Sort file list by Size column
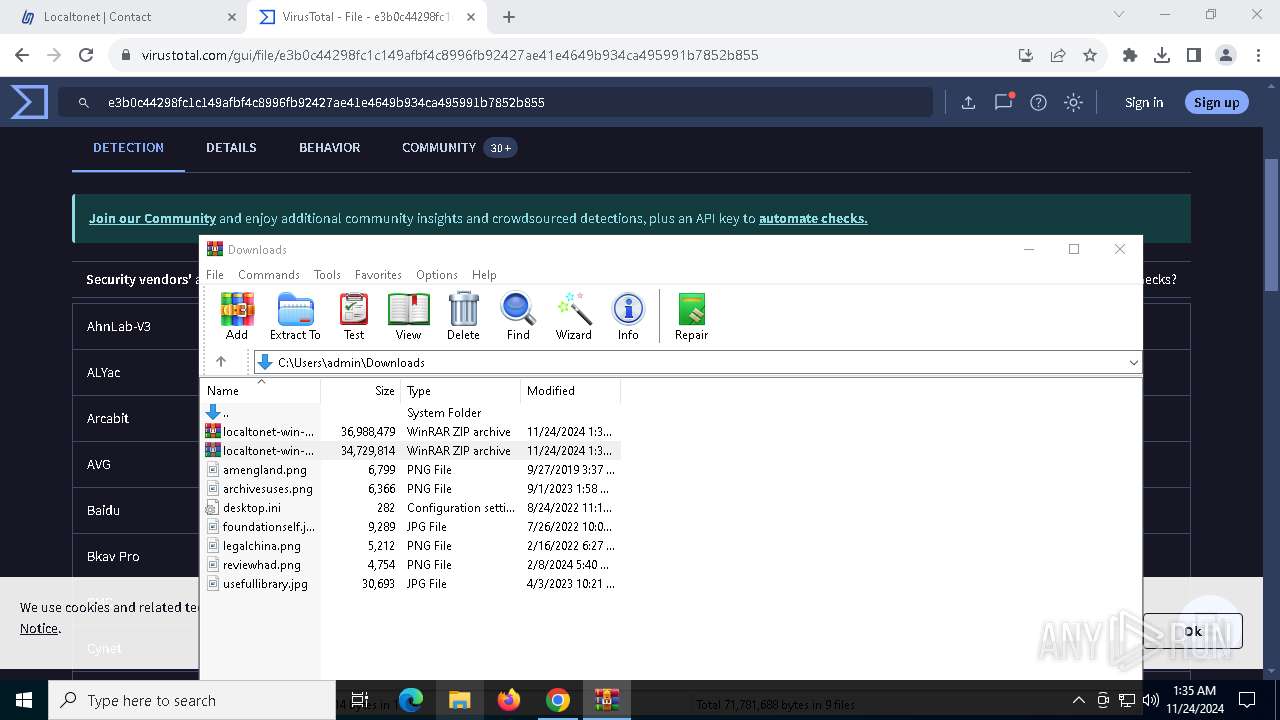This screenshot has width=1280, height=720. (x=361, y=390)
